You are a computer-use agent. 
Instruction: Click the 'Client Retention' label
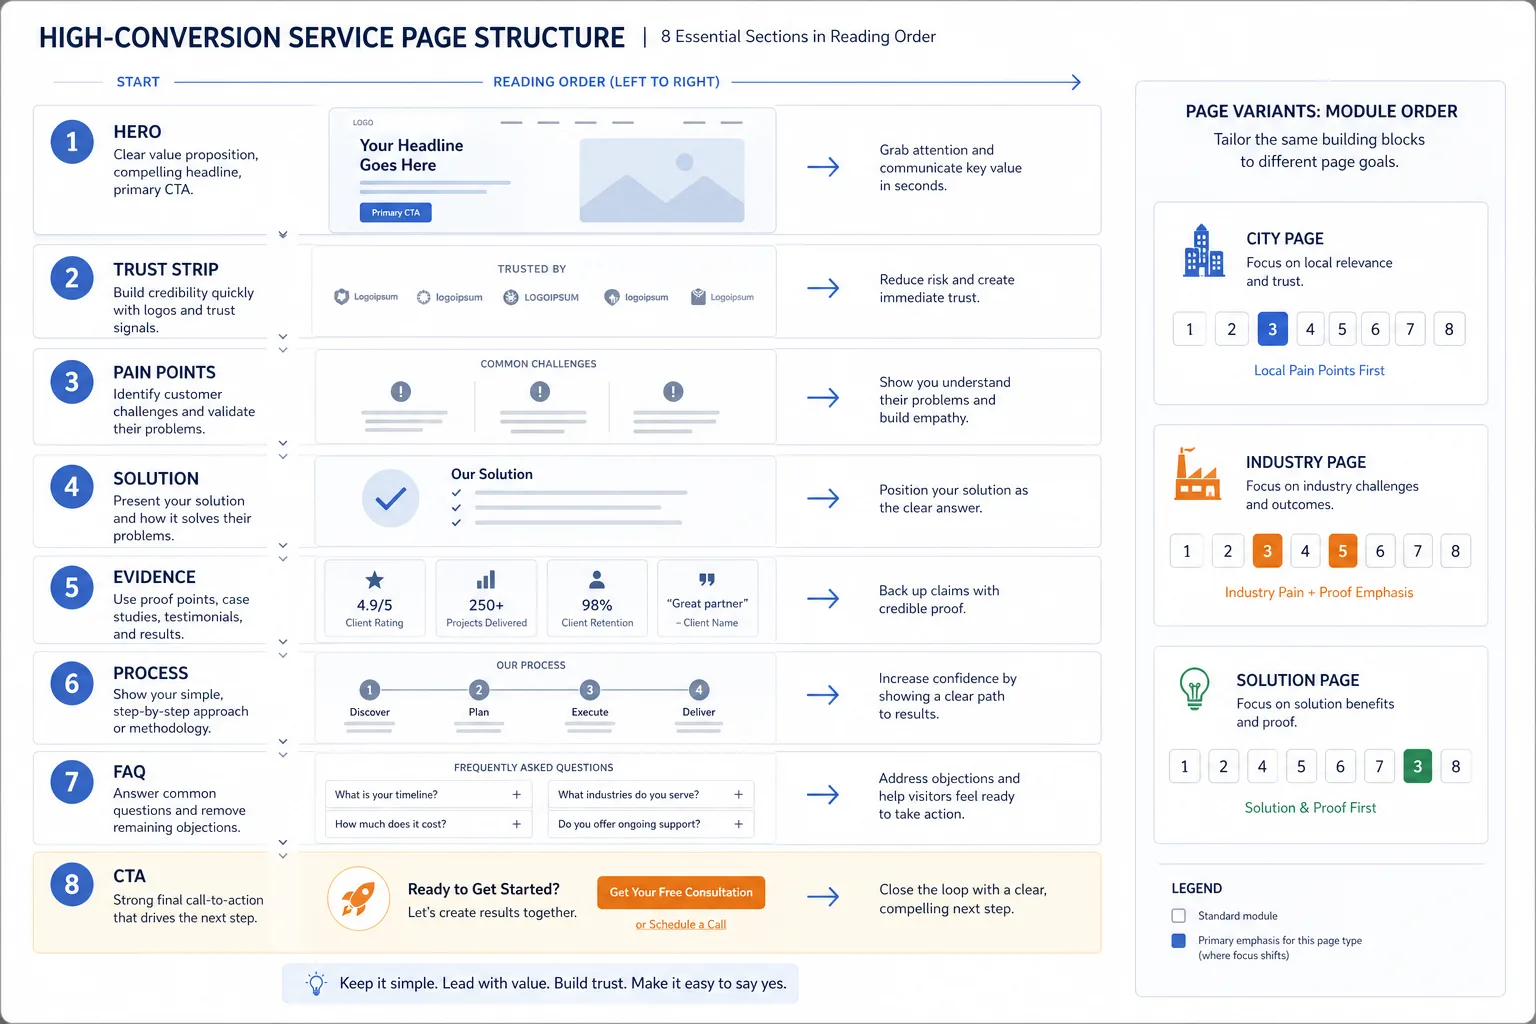pos(597,623)
